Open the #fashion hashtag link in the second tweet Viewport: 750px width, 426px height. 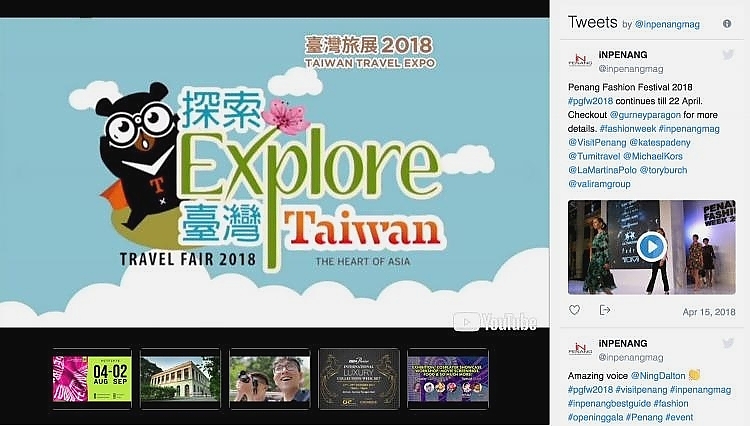pos(671,404)
